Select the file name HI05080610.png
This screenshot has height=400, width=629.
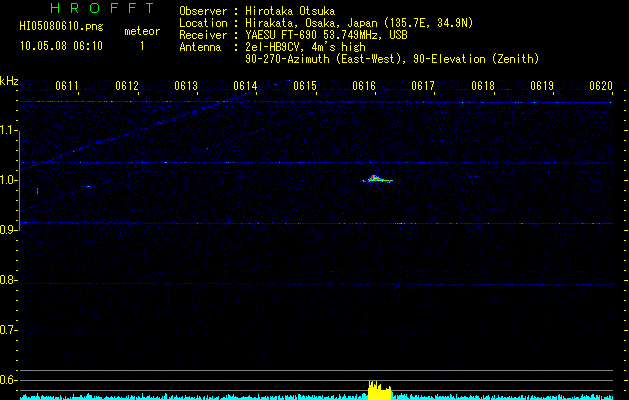61,27
